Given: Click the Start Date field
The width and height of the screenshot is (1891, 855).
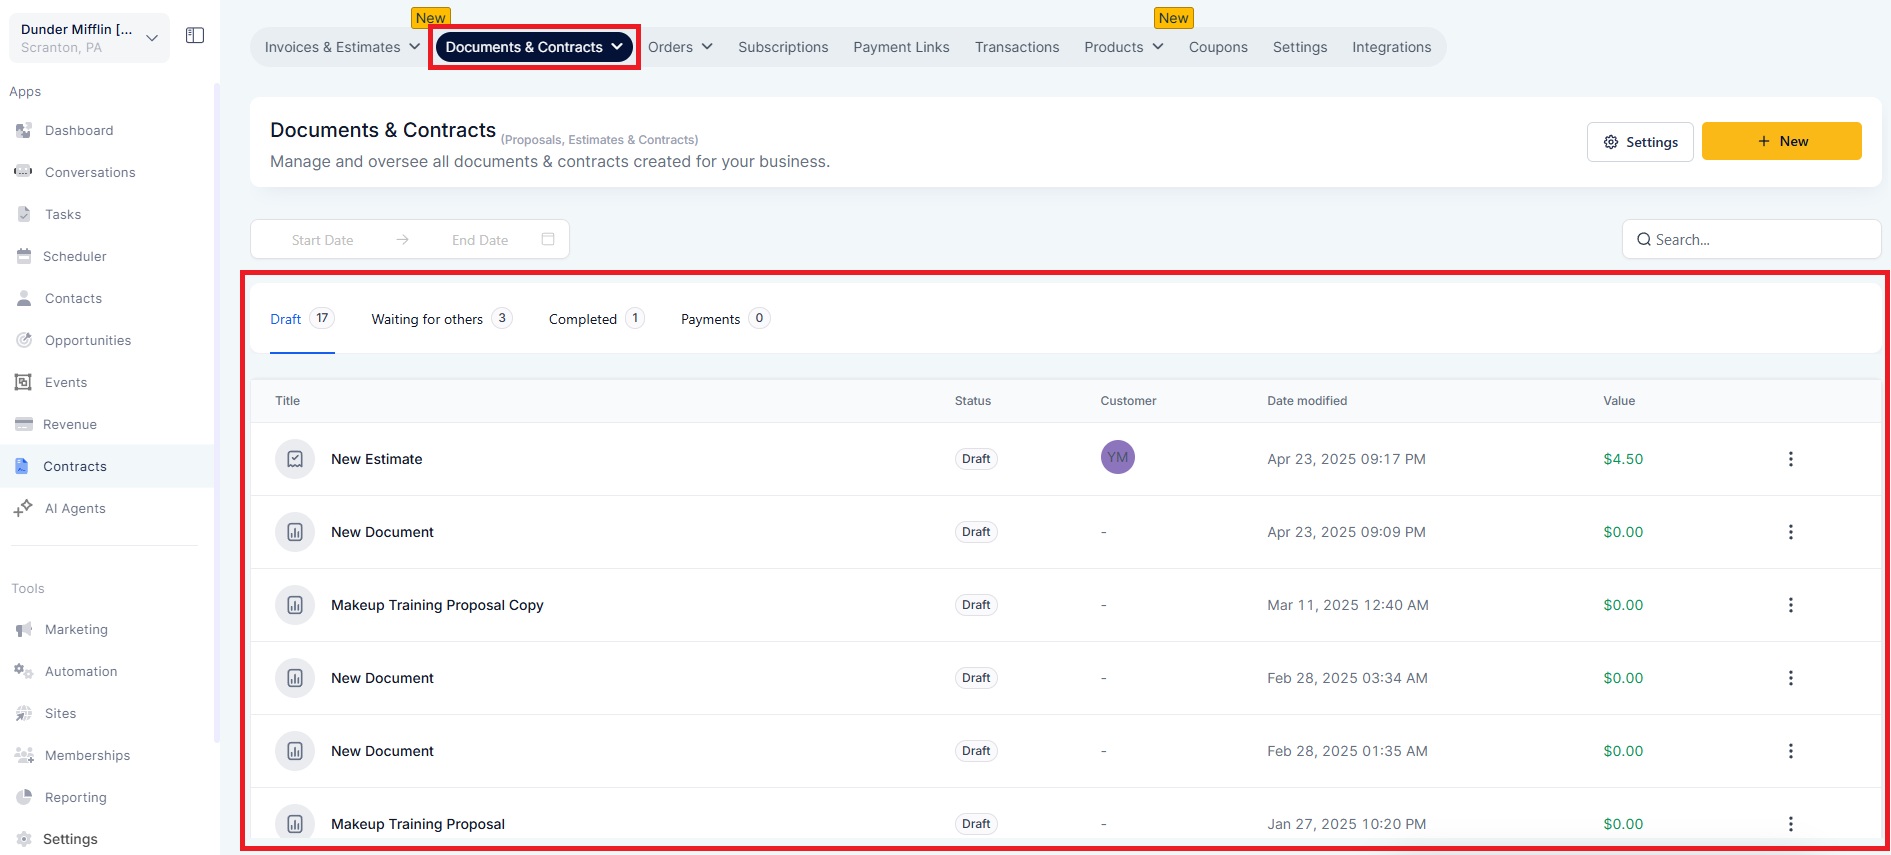Looking at the screenshot, I should (322, 240).
